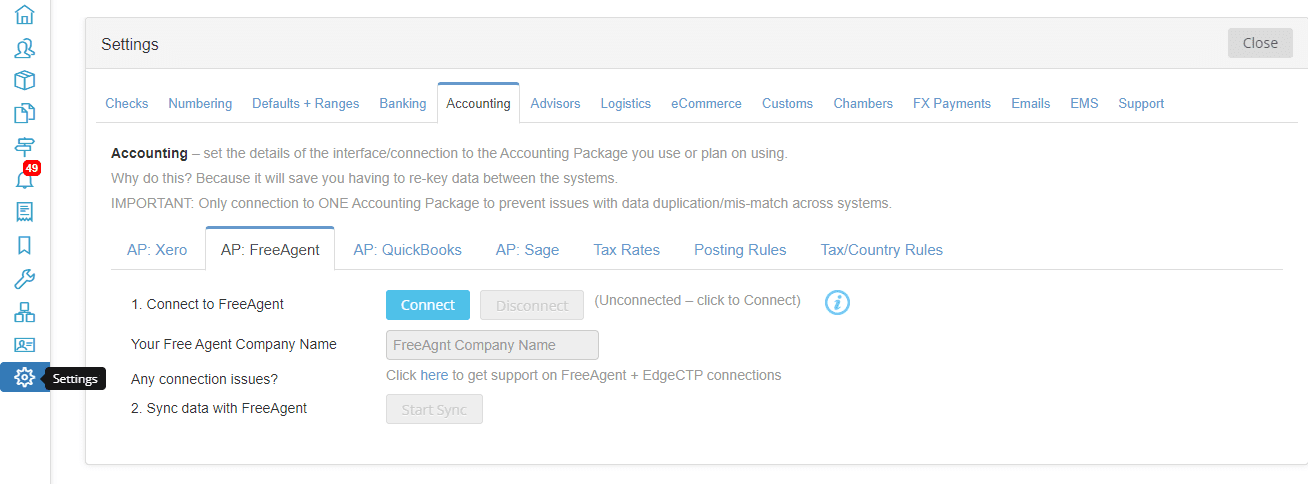Open the documents icon in the sidebar
The image size is (1308, 484).
point(24,113)
